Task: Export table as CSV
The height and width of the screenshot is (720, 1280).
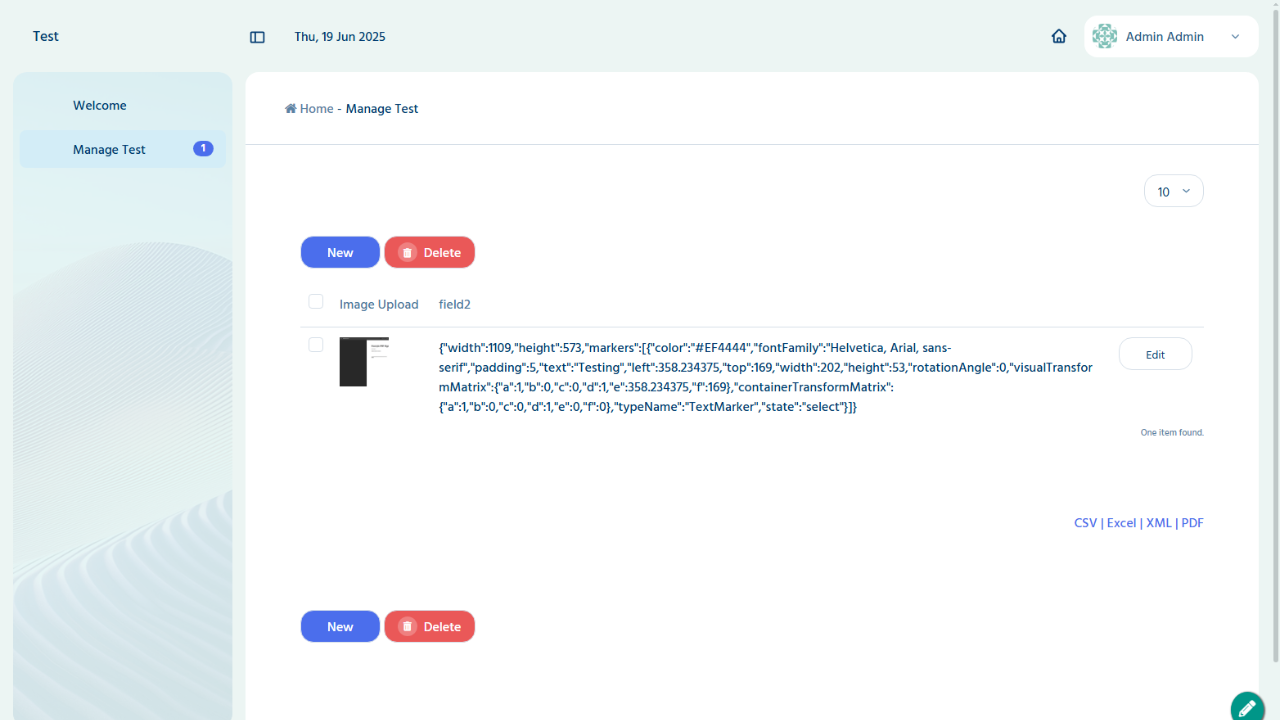Action: 1085,523
